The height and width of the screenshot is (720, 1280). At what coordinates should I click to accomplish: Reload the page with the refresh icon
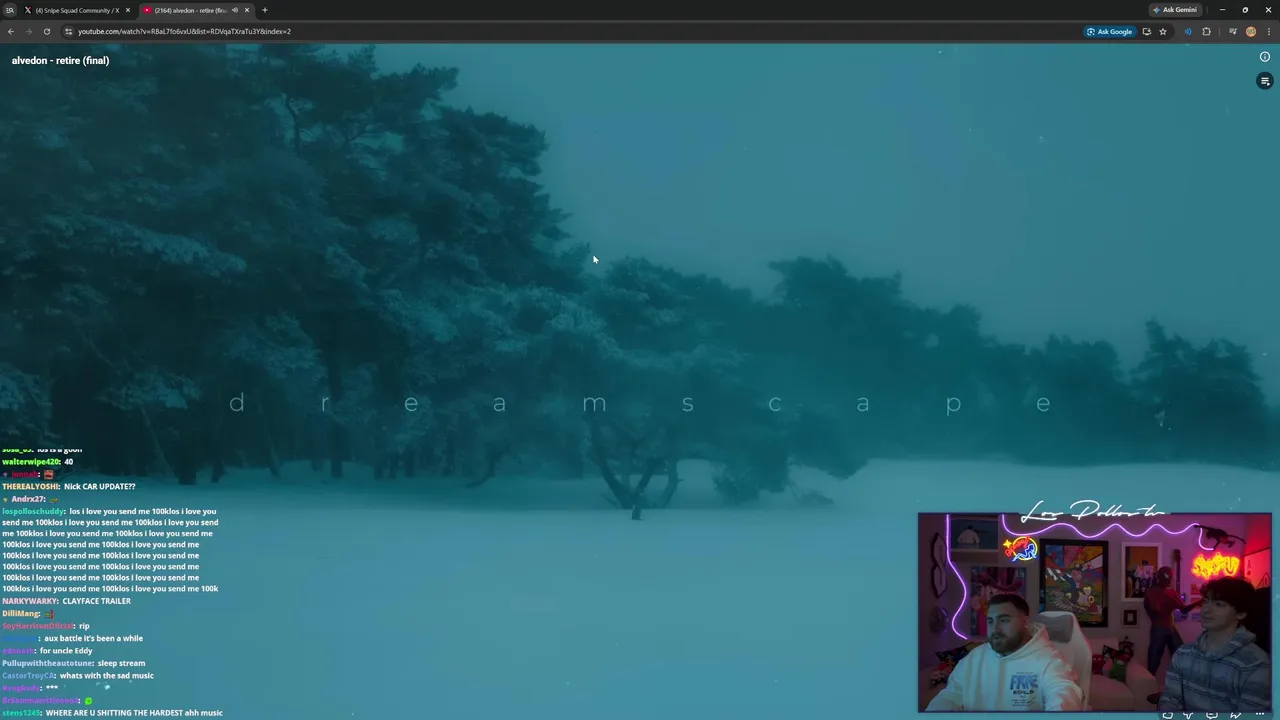(x=46, y=31)
